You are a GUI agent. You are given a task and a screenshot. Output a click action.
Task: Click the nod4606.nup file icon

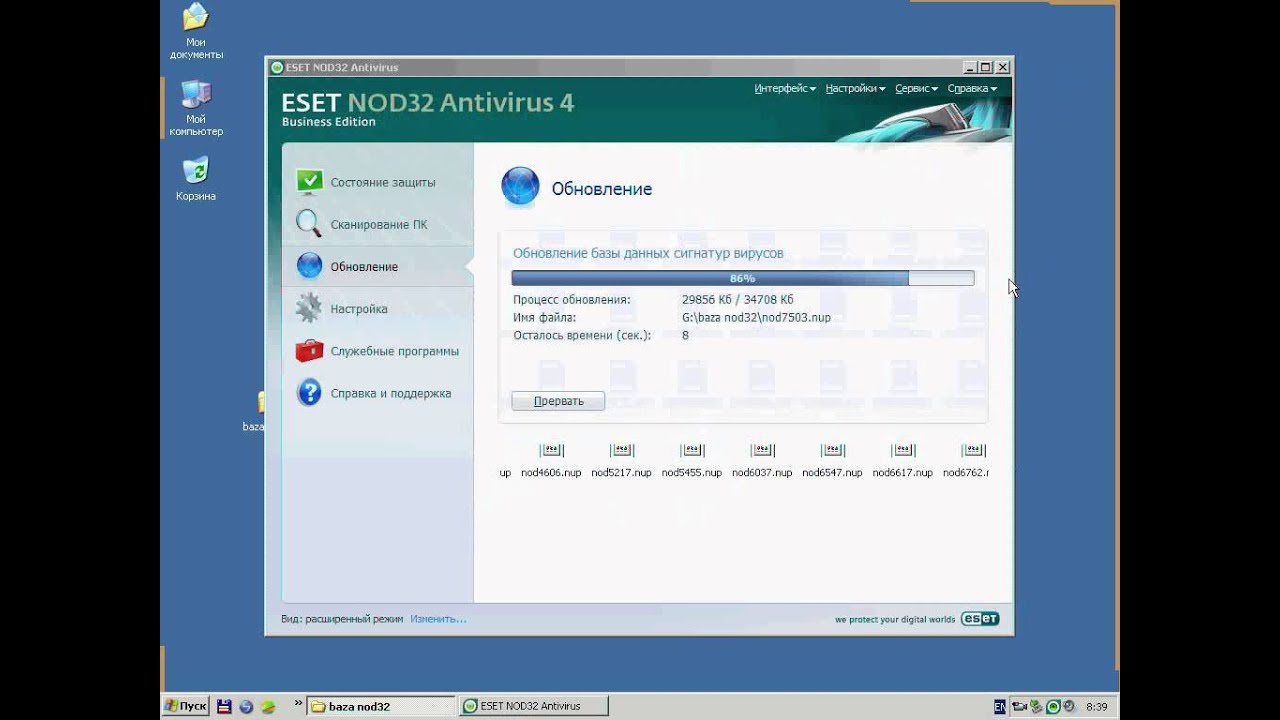tap(551, 450)
